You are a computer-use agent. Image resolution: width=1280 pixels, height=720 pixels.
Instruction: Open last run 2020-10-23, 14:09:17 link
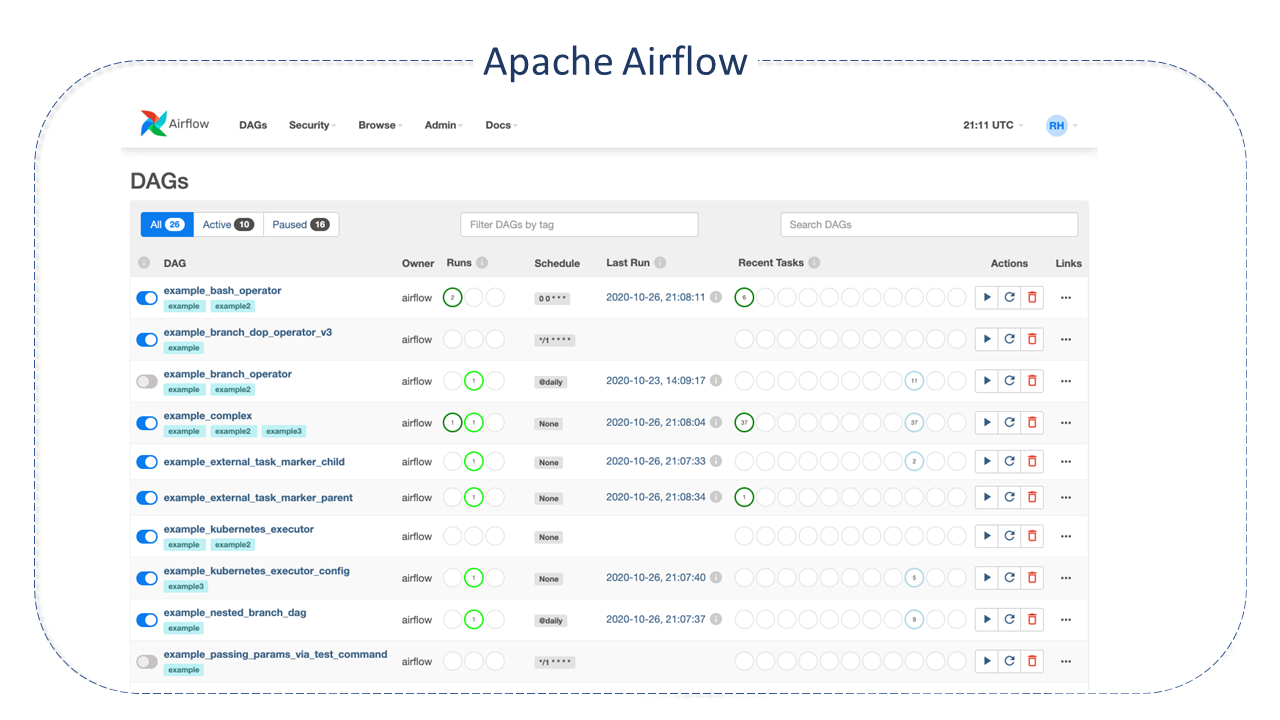click(656, 381)
